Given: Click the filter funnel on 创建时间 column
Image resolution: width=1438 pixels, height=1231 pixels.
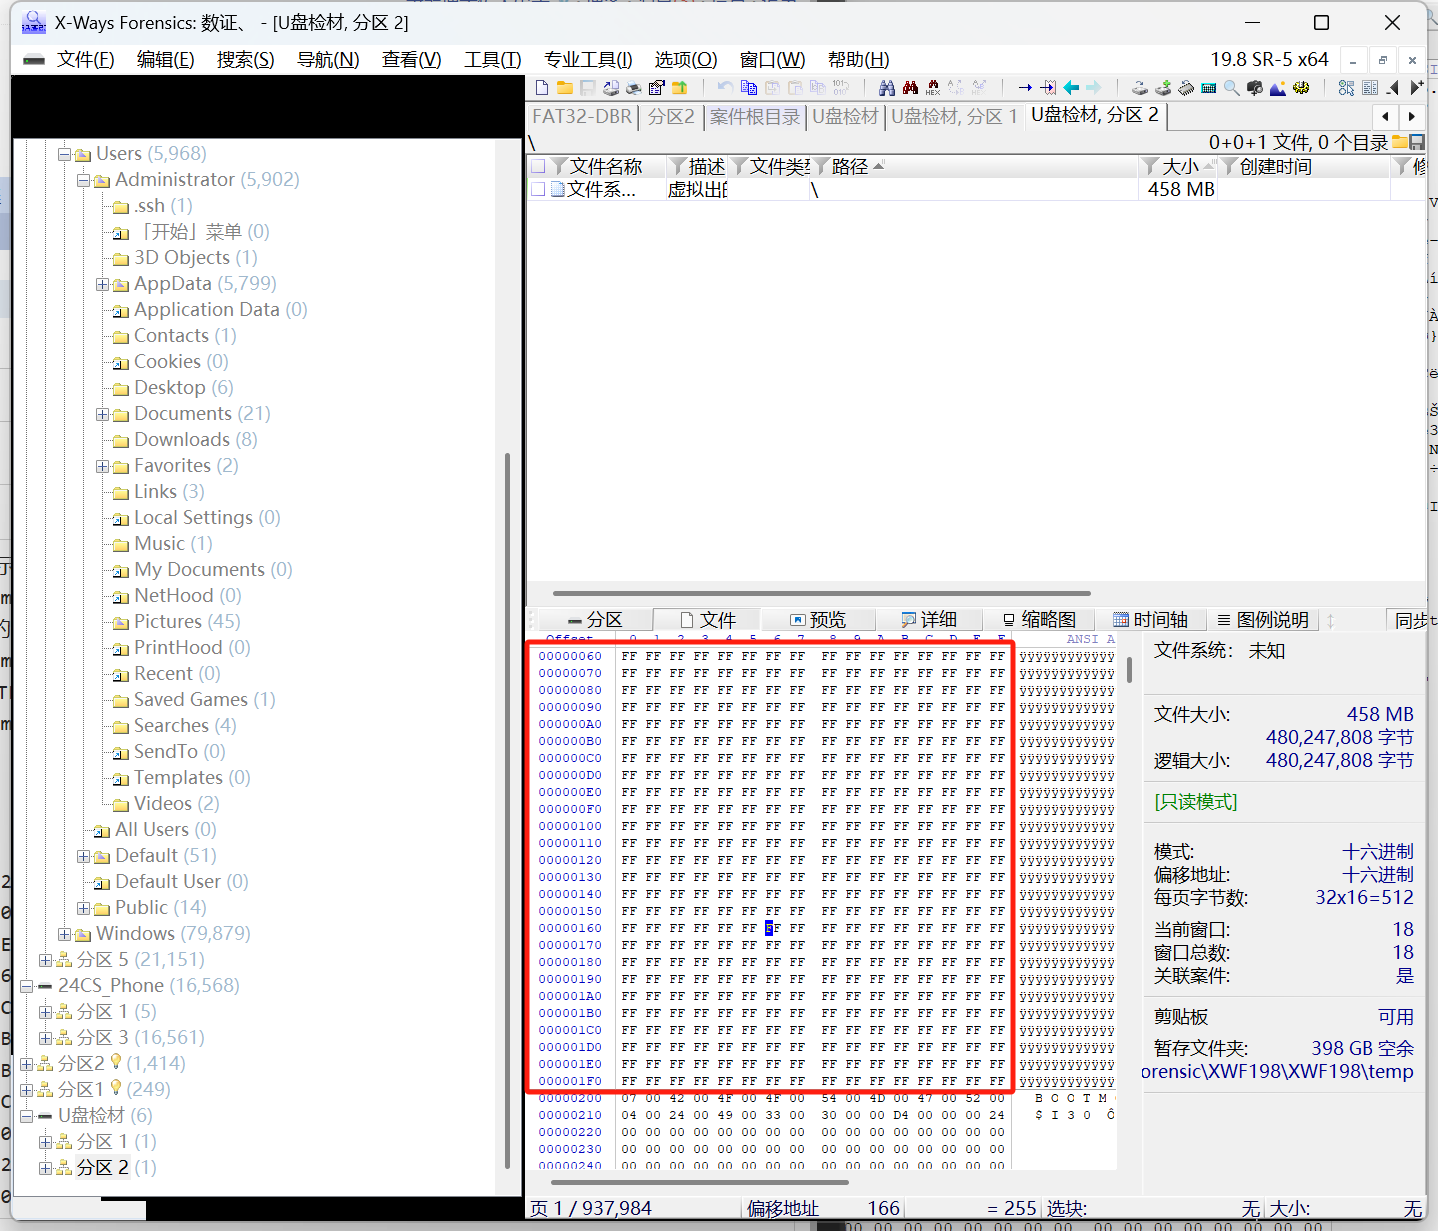Looking at the screenshot, I should [x=1229, y=166].
